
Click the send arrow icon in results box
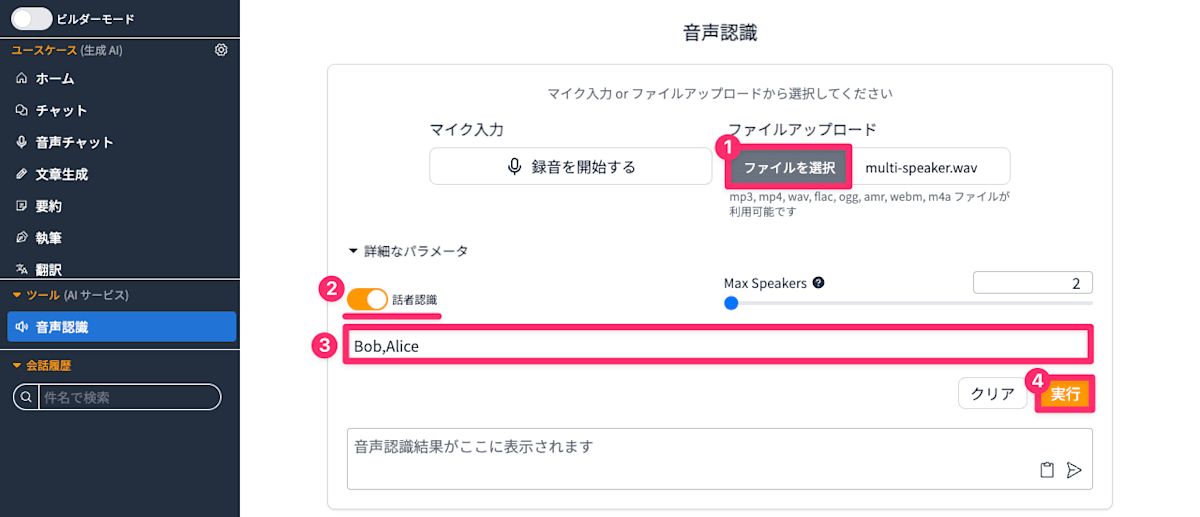coord(1074,470)
